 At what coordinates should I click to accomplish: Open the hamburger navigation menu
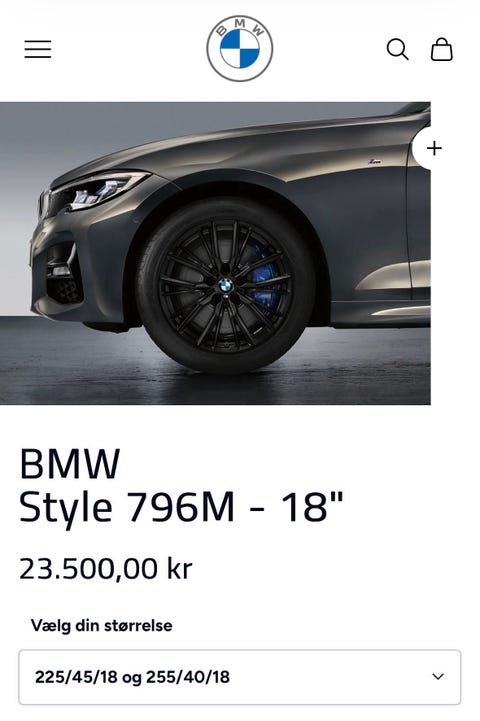tap(38, 49)
